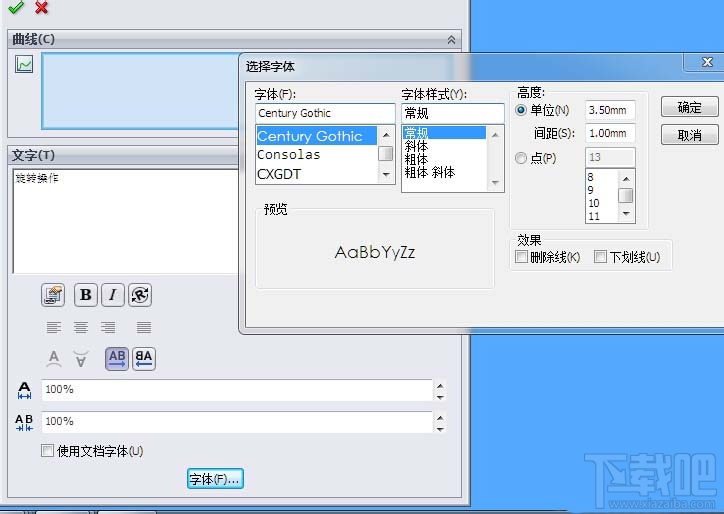Select 常规 in the style list

(x=444, y=133)
